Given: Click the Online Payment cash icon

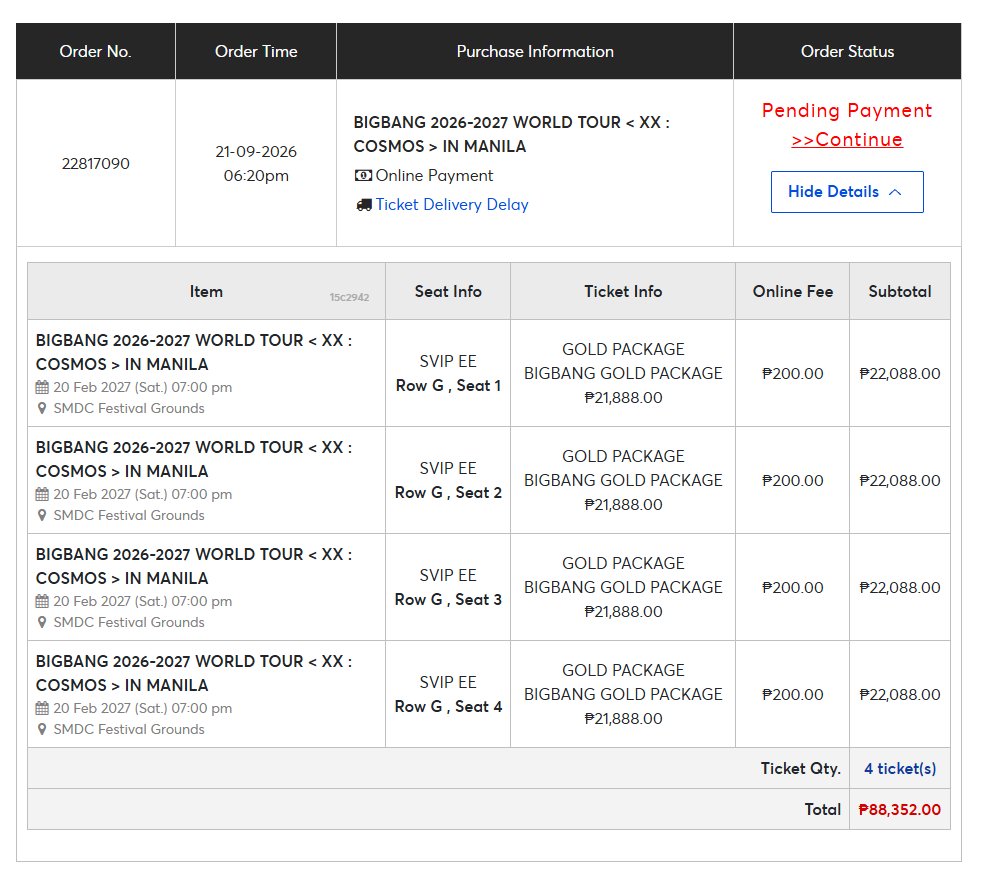Looking at the screenshot, I should tap(363, 176).
